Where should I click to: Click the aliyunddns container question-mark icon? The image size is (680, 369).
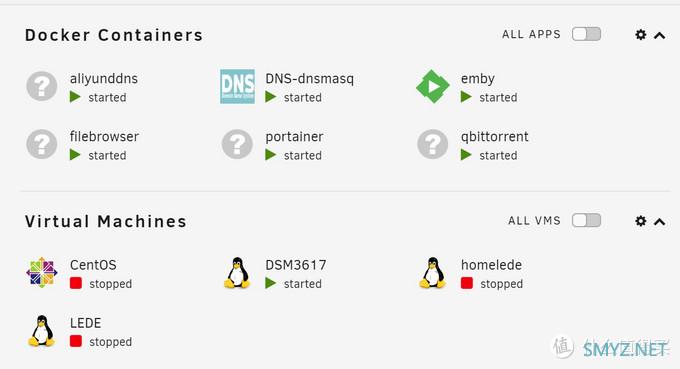point(42,86)
